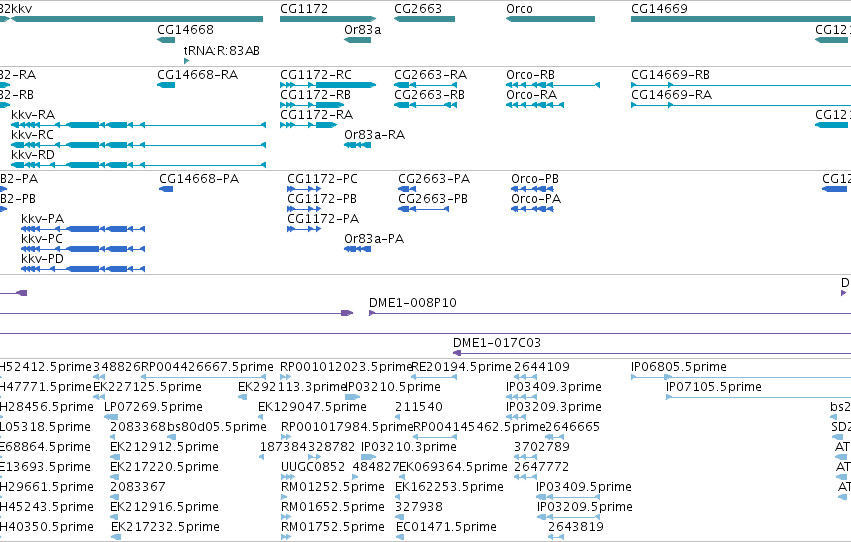Select EST IP03209.3prime
The image size is (851, 542).
pyautogui.click(x=554, y=407)
